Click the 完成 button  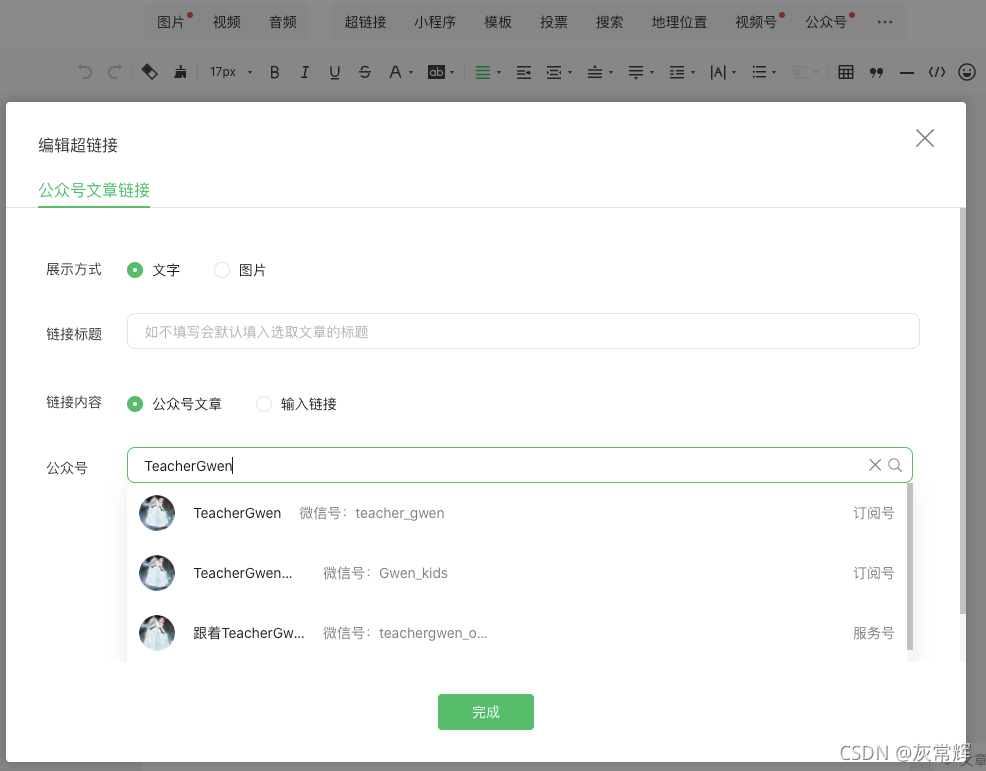pyautogui.click(x=485, y=712)
